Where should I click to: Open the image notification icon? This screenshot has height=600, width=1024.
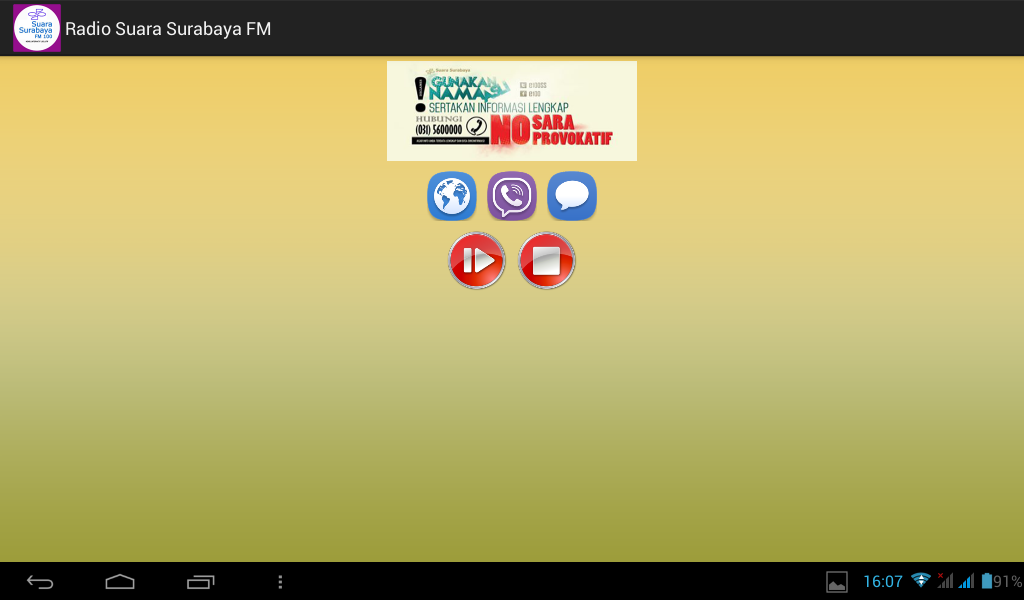[x=837, y=582]
